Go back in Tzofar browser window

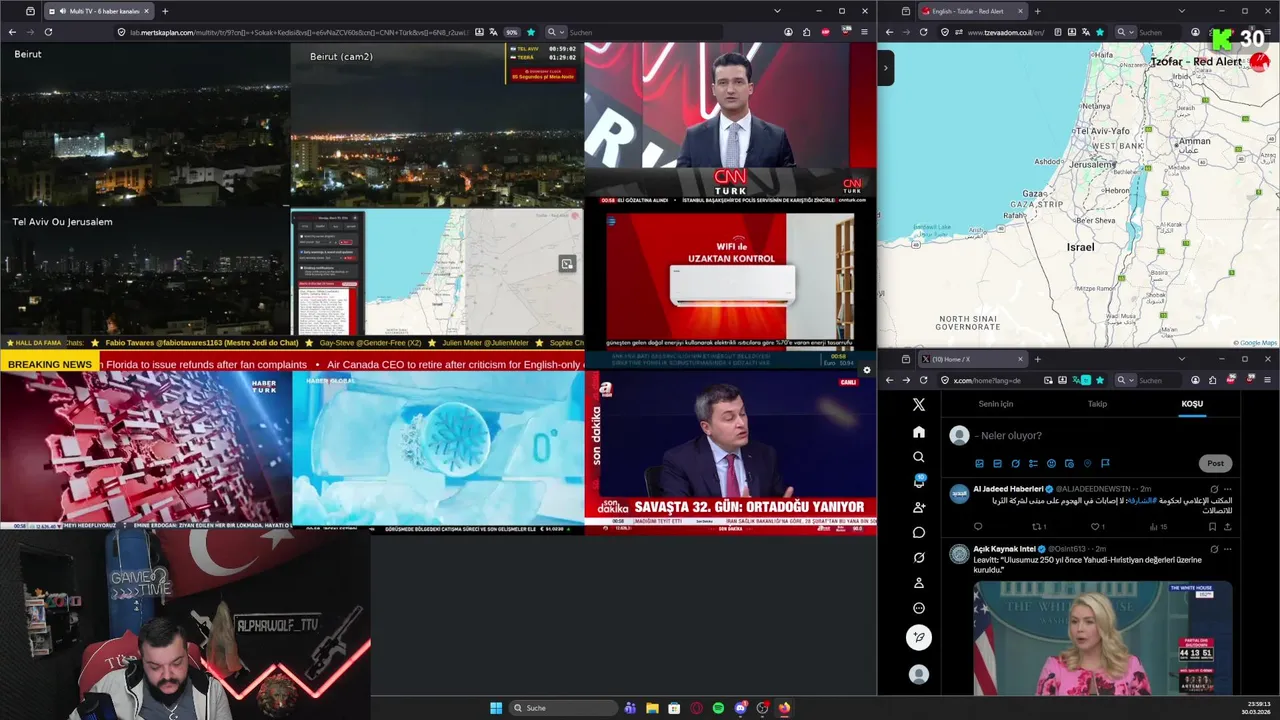point(889,32)
